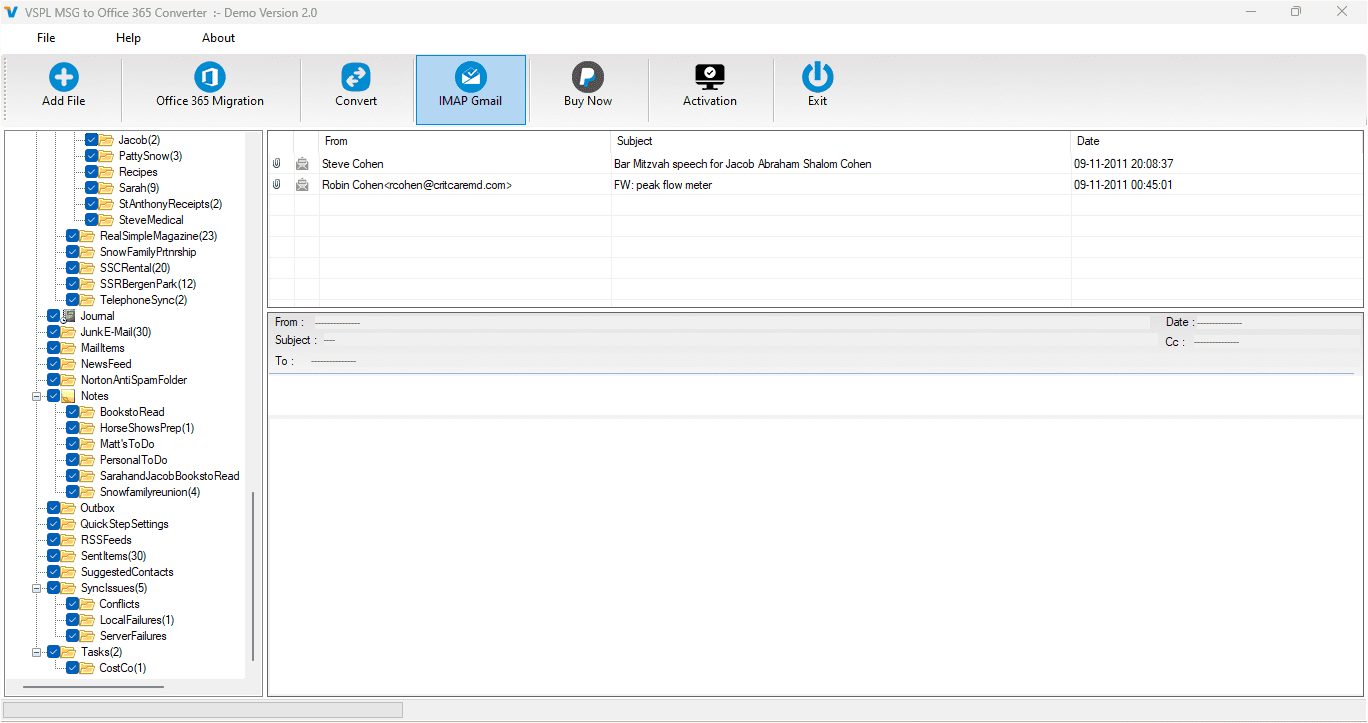The image size is (1368, 723).
Task: Click the folder tree horizontal scrollbar
Action: coord(94,687)
